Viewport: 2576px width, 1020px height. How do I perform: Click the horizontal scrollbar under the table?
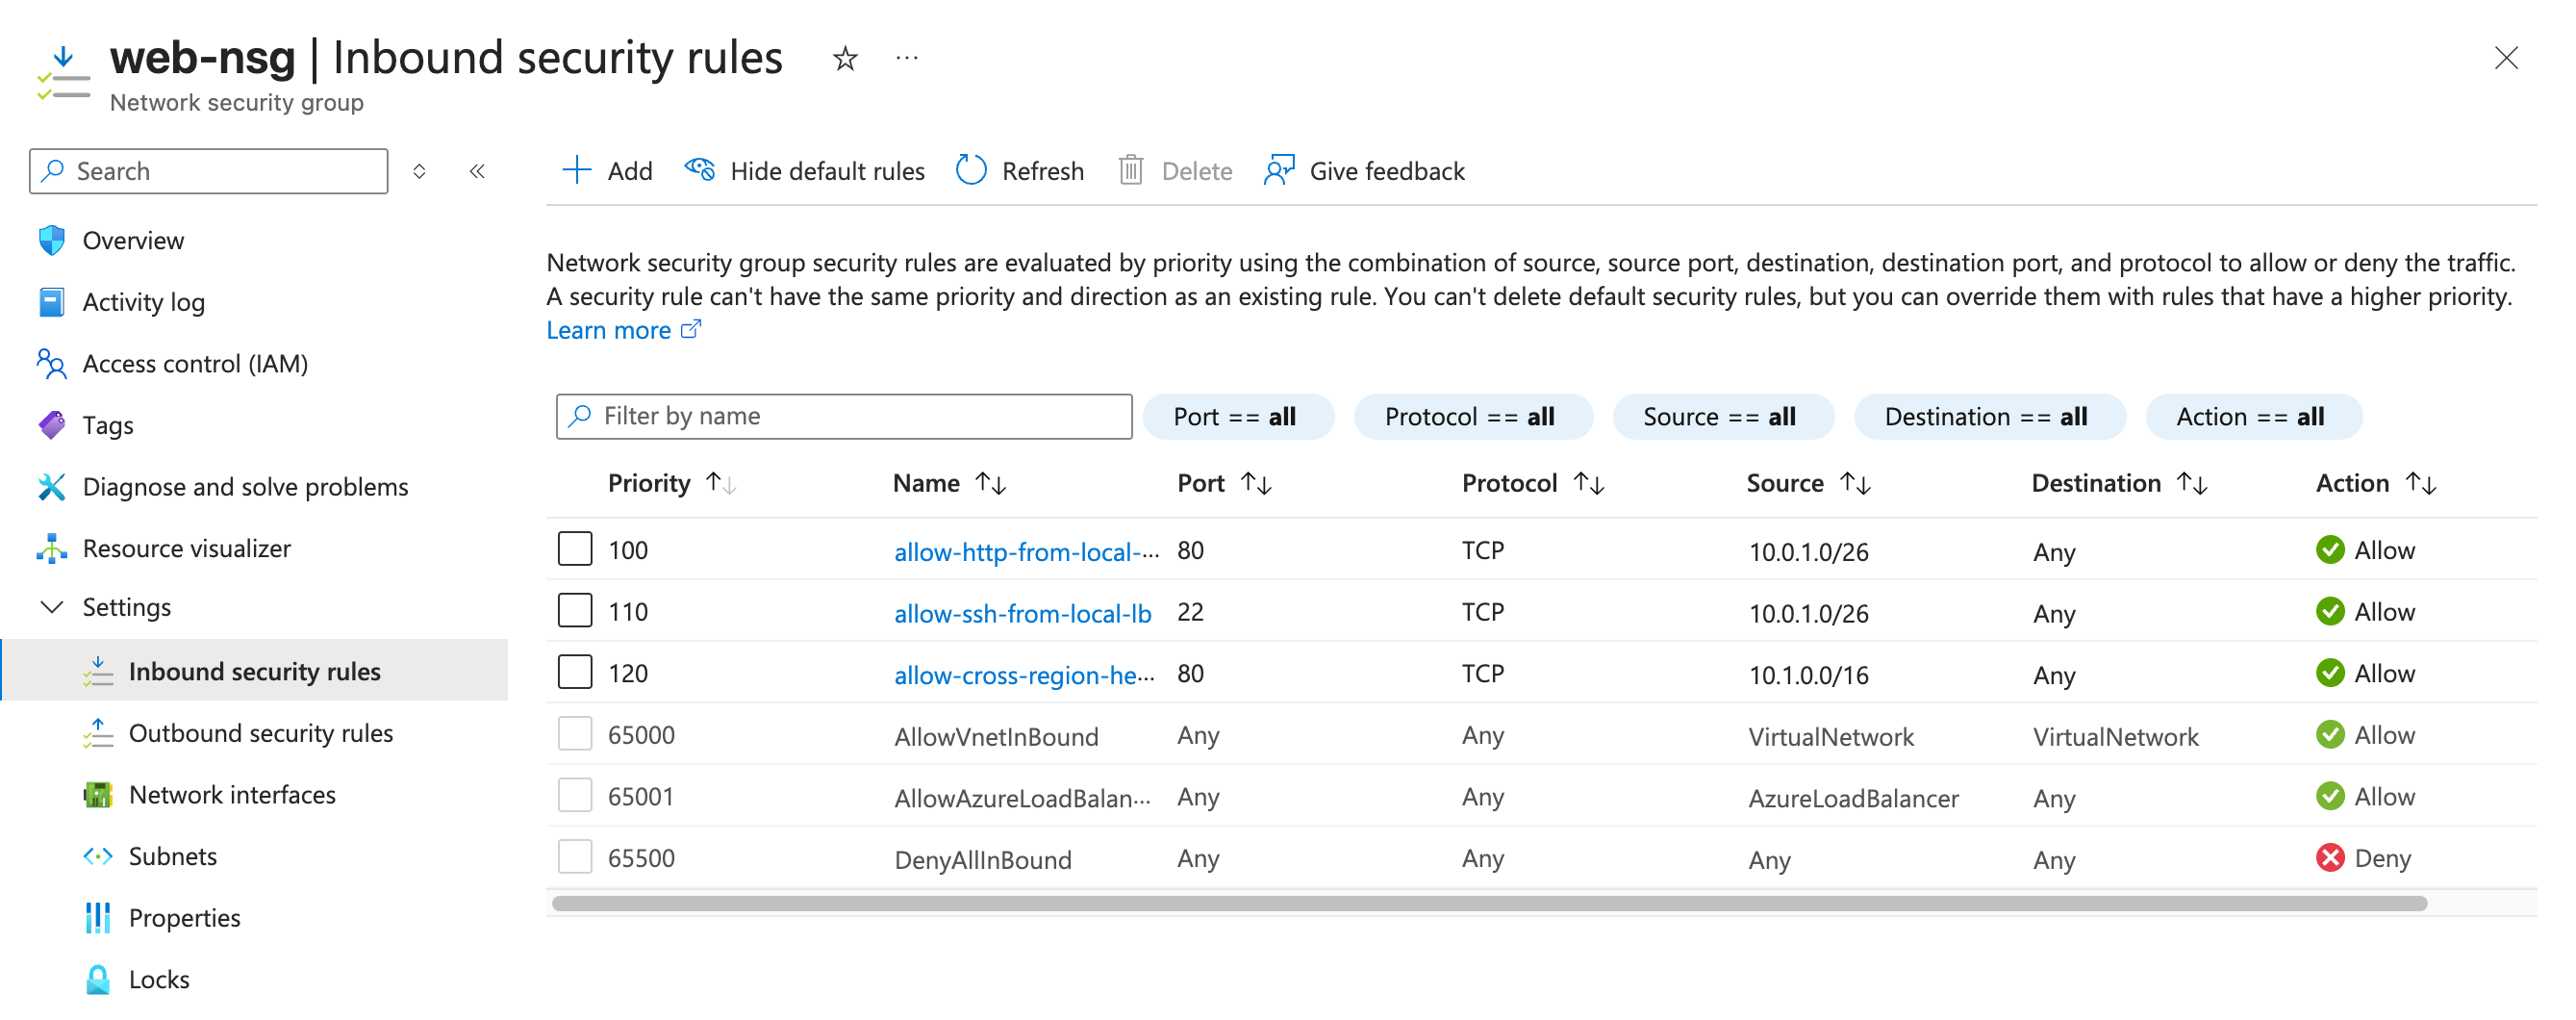1488,903
